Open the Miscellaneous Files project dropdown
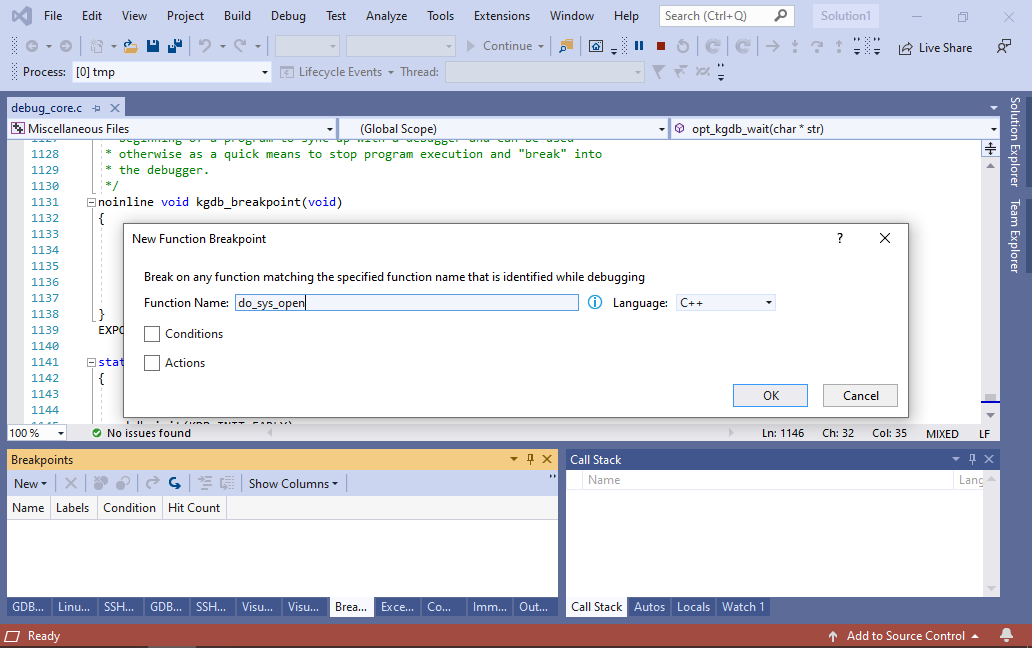 click(x=330, y=129)
